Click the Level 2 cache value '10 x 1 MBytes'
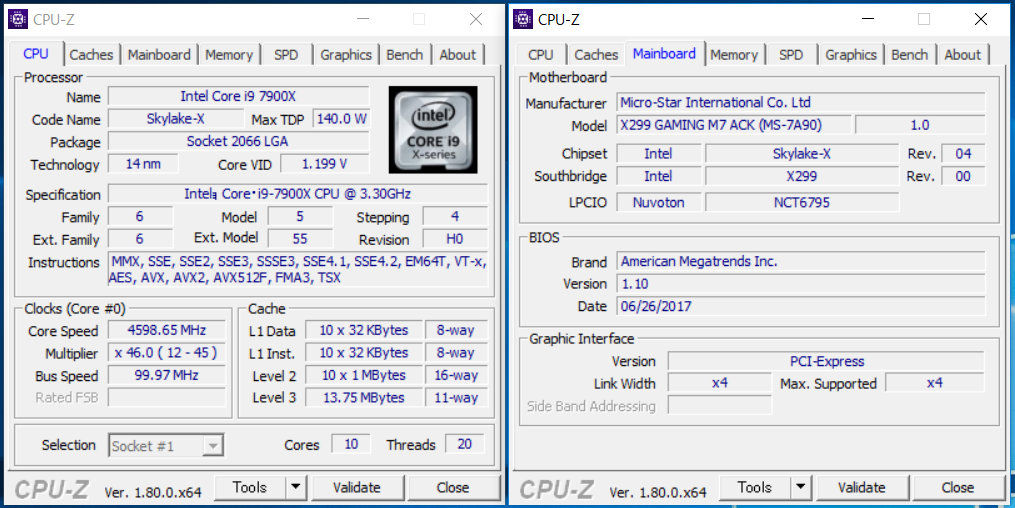Viewport: 1015px width, 508px height. [364, 375]
